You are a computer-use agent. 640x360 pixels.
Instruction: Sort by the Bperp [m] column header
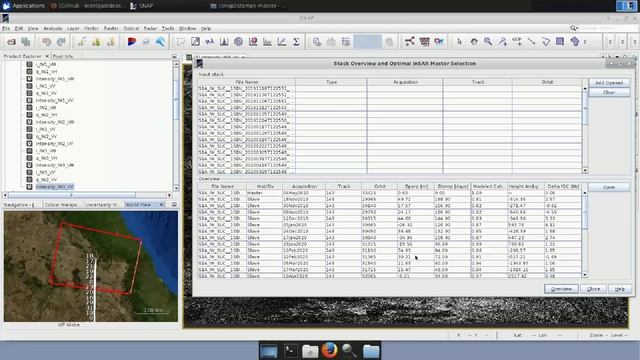416,186
